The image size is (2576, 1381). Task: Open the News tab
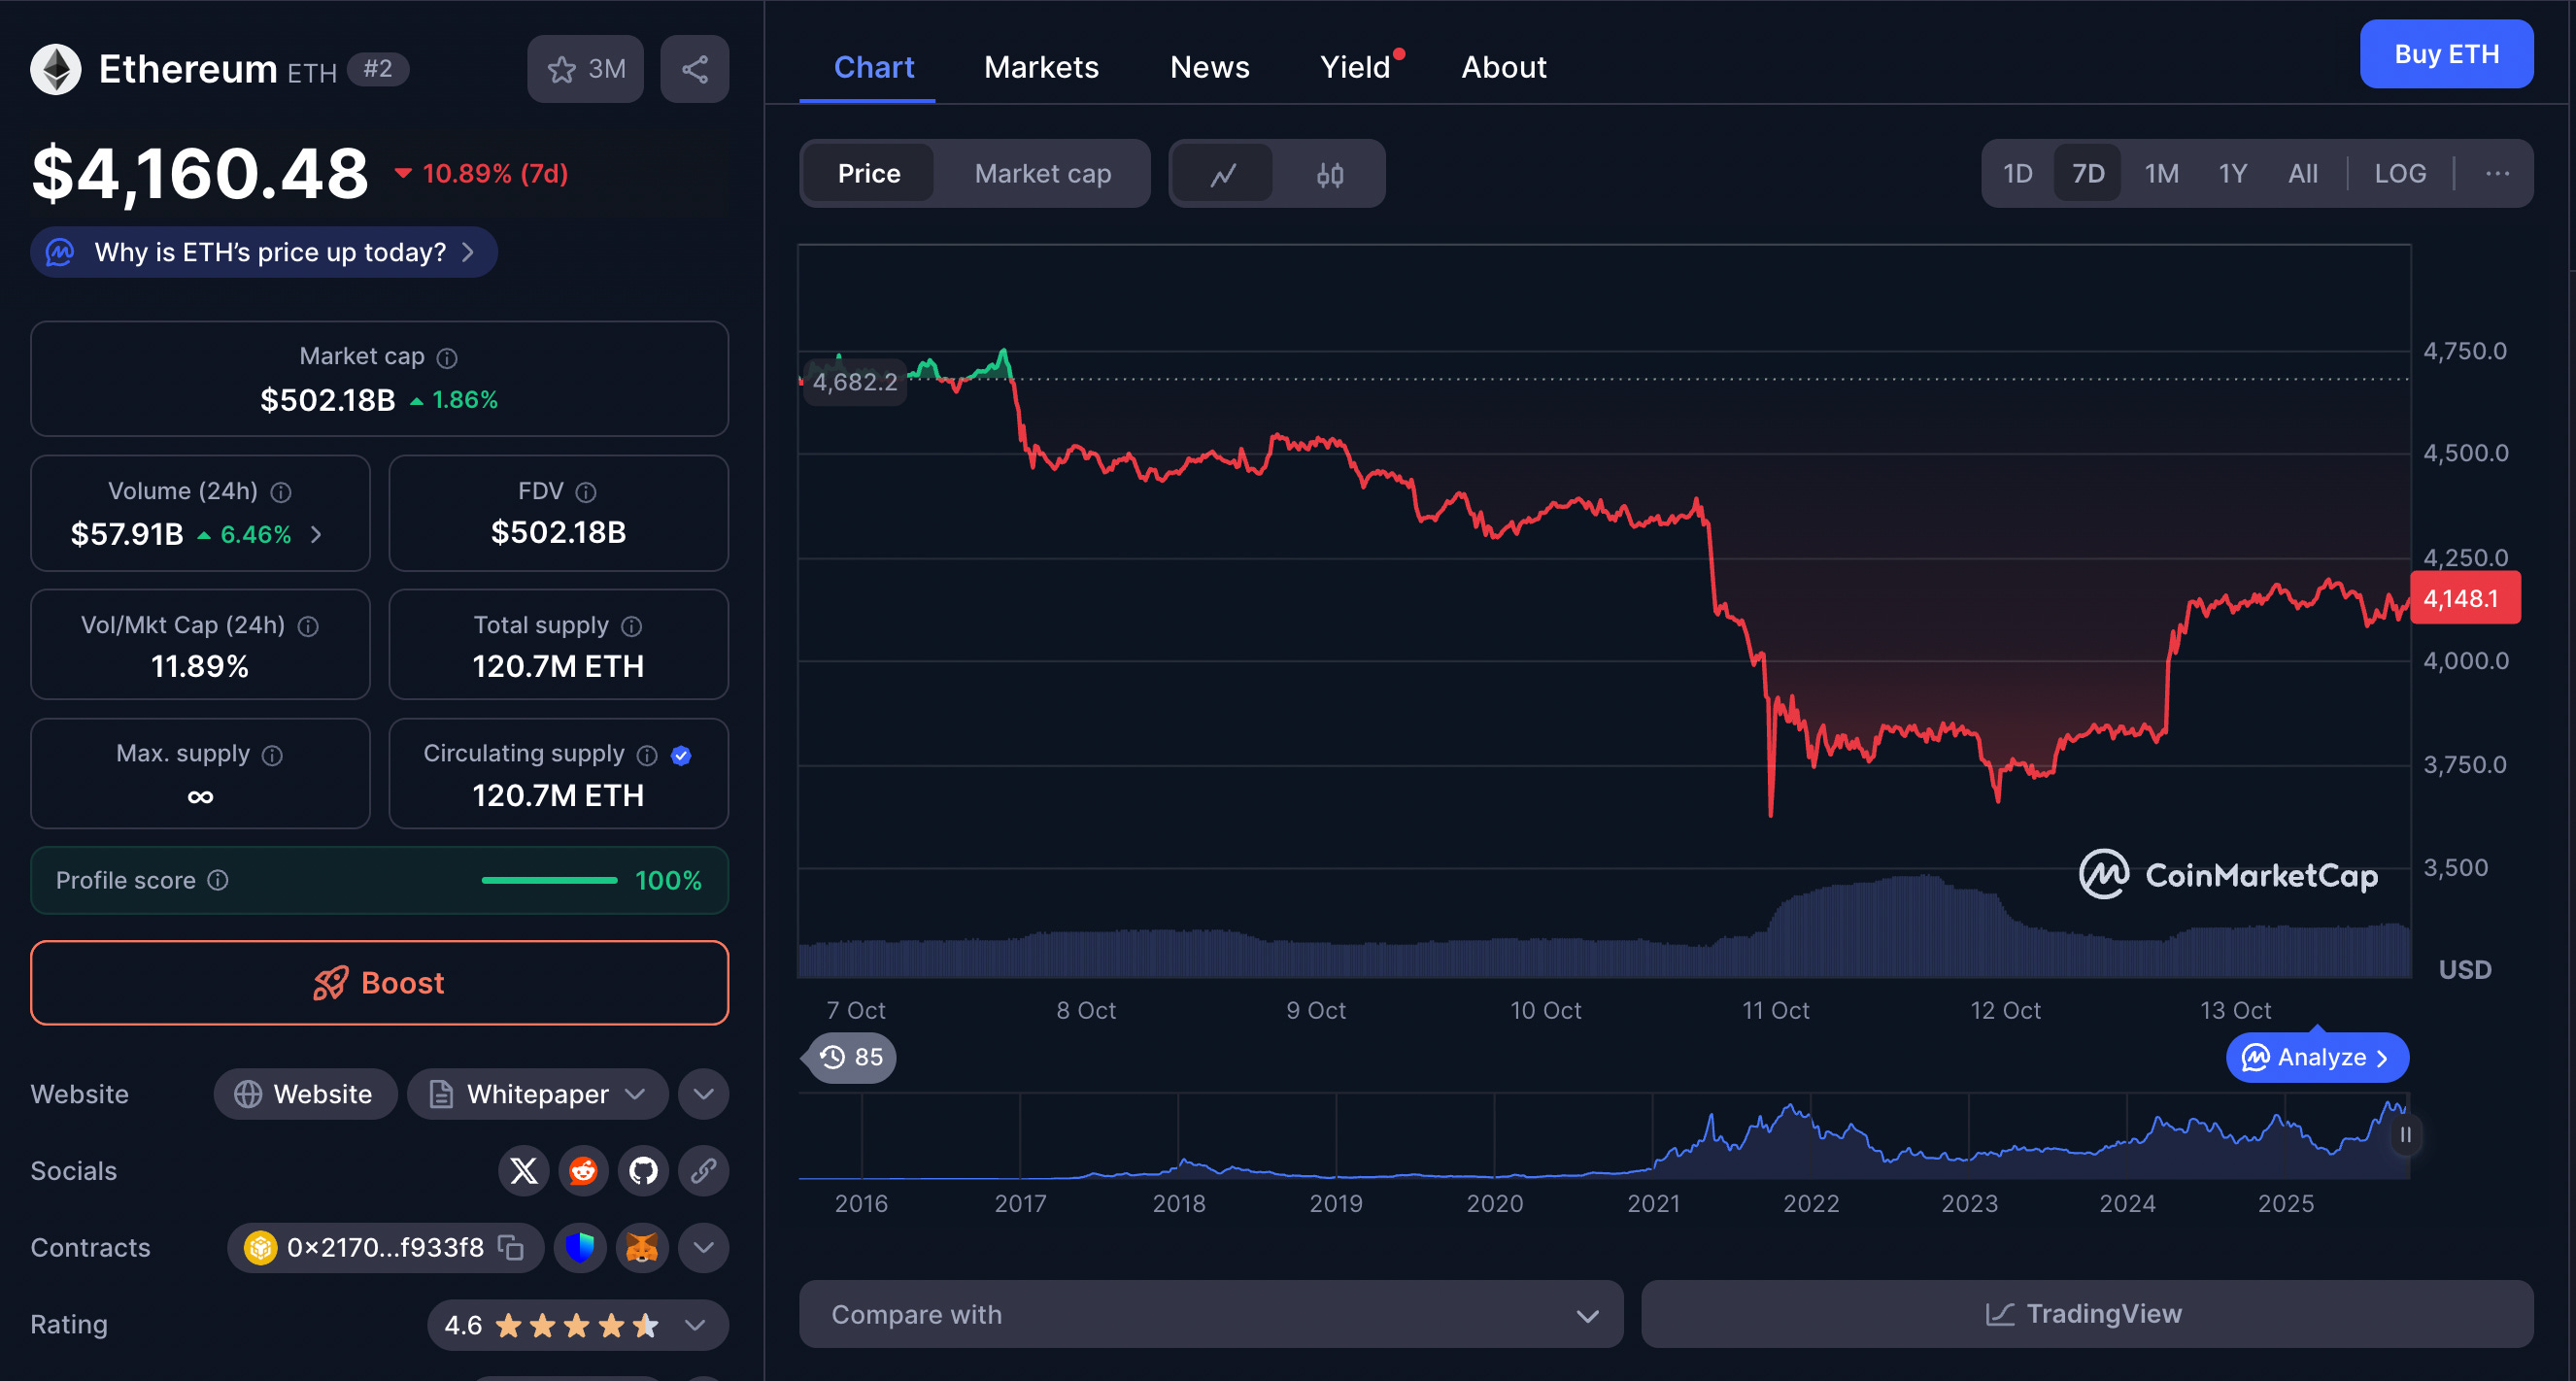tap(1210, 66)
